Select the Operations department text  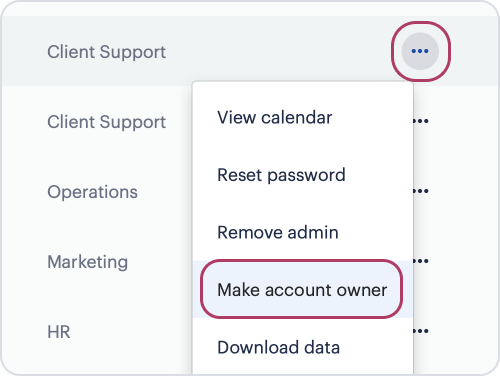coord(92,192)
